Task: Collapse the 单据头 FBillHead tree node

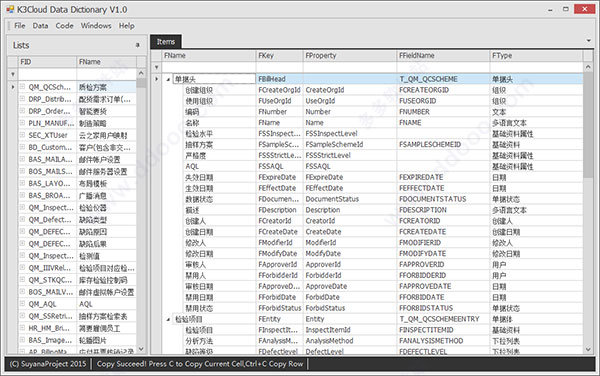Action: click(168, 79)
